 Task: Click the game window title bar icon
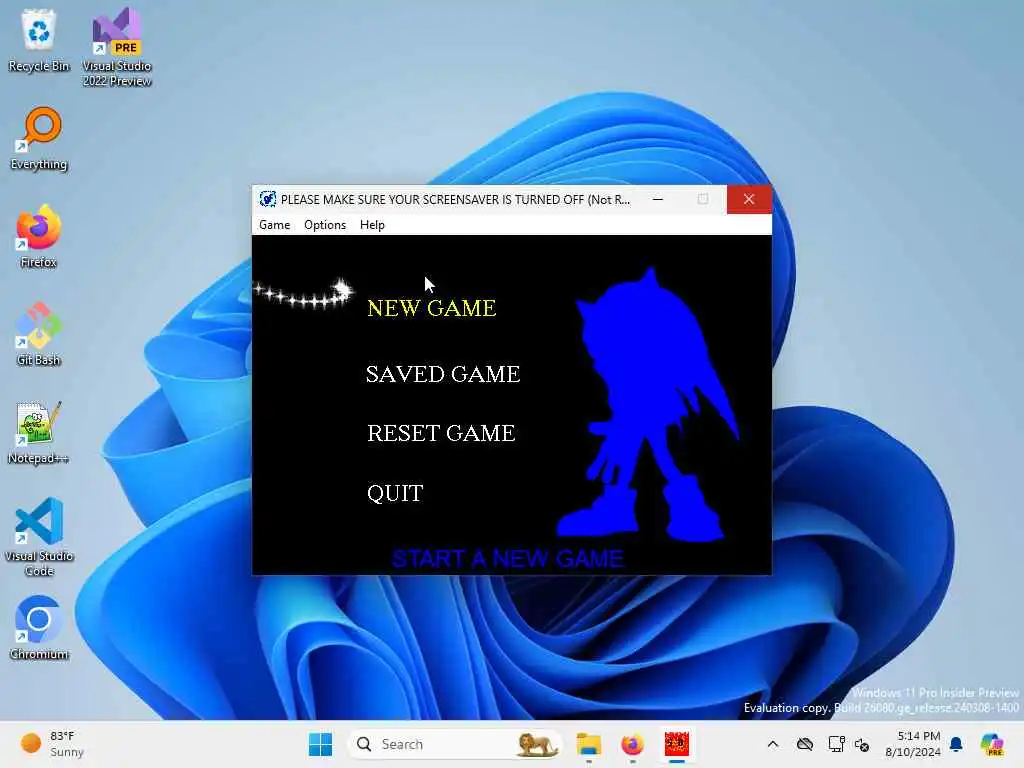point(267,199)
